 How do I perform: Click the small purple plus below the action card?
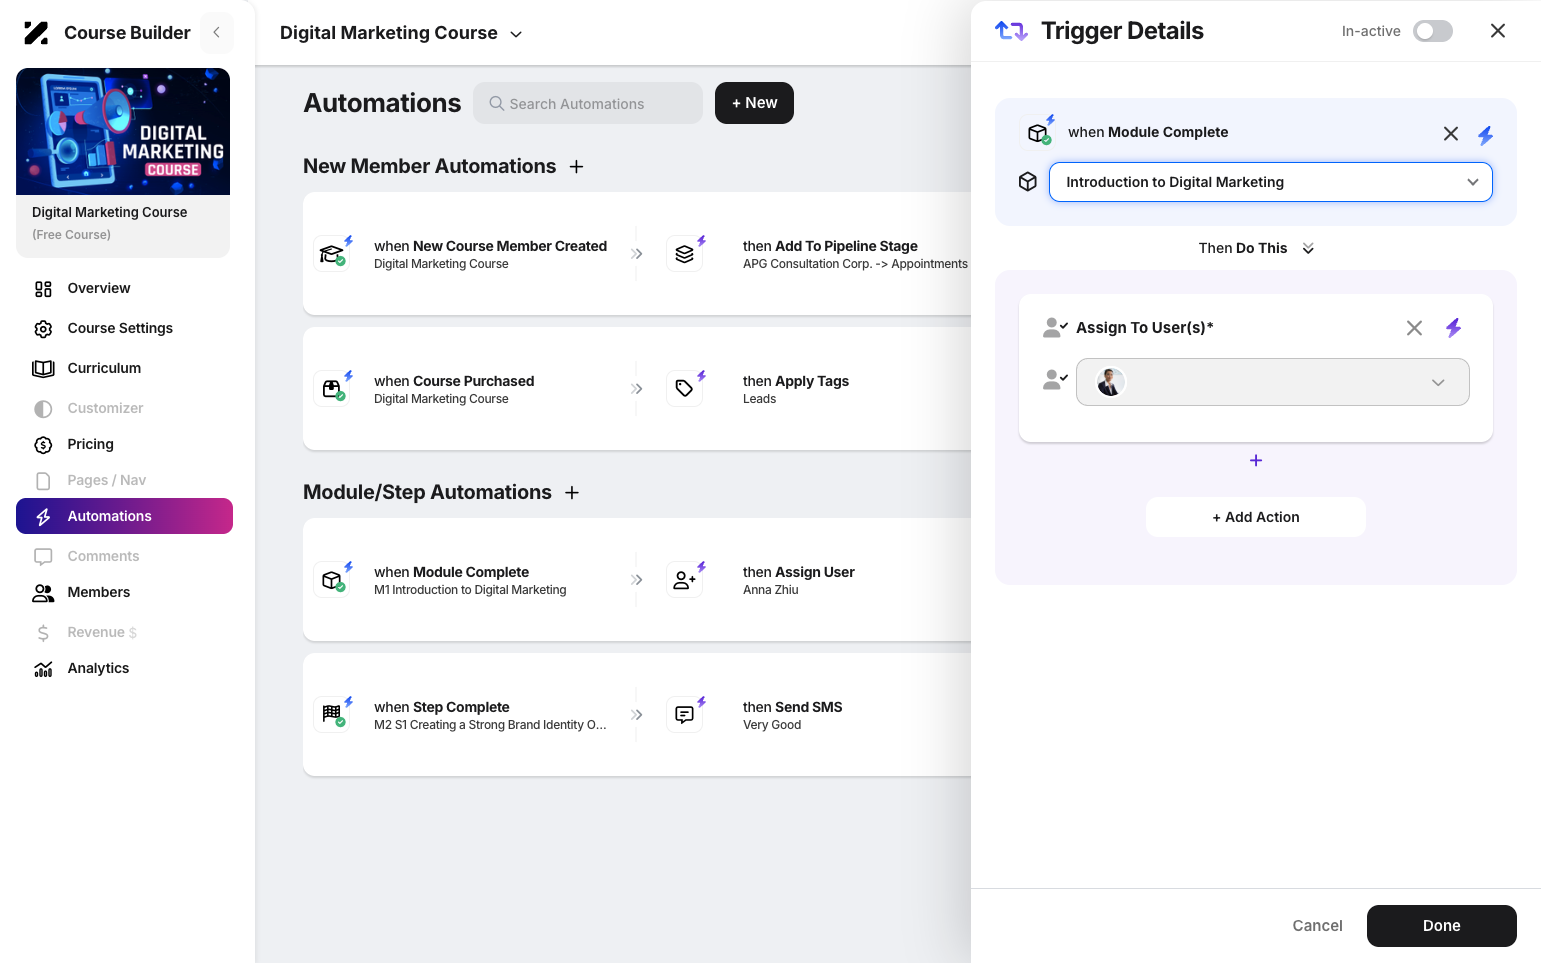pos(1256,460)
